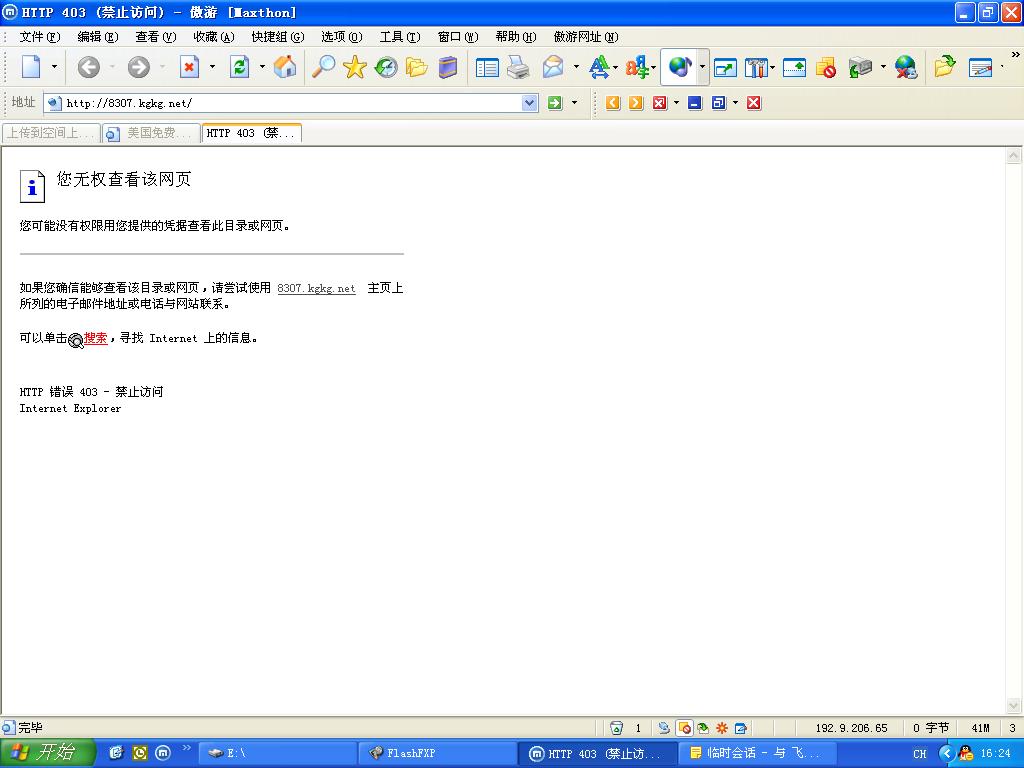
Task: Click the Favorites star icon
Action: [354, 67]
